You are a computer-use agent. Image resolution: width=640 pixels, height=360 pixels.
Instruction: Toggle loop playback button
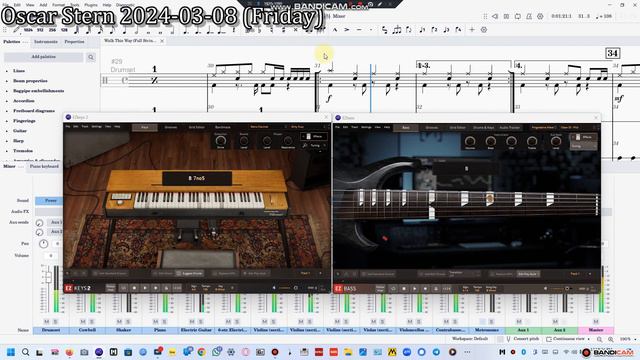[x=518, y=16]
